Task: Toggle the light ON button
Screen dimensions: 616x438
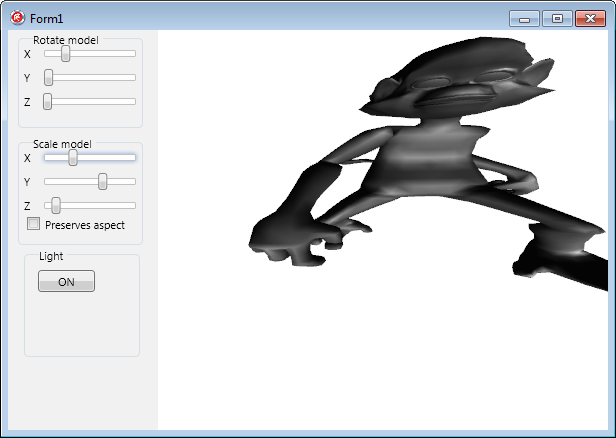Action: pyautogui.click(x=66, y=281)
